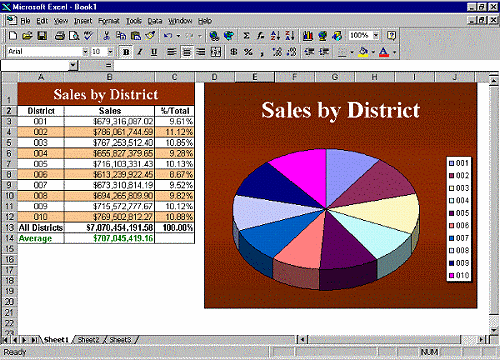Toggle Align Right
This screenshot has height=360, width=500.
(x=201, y=52)
